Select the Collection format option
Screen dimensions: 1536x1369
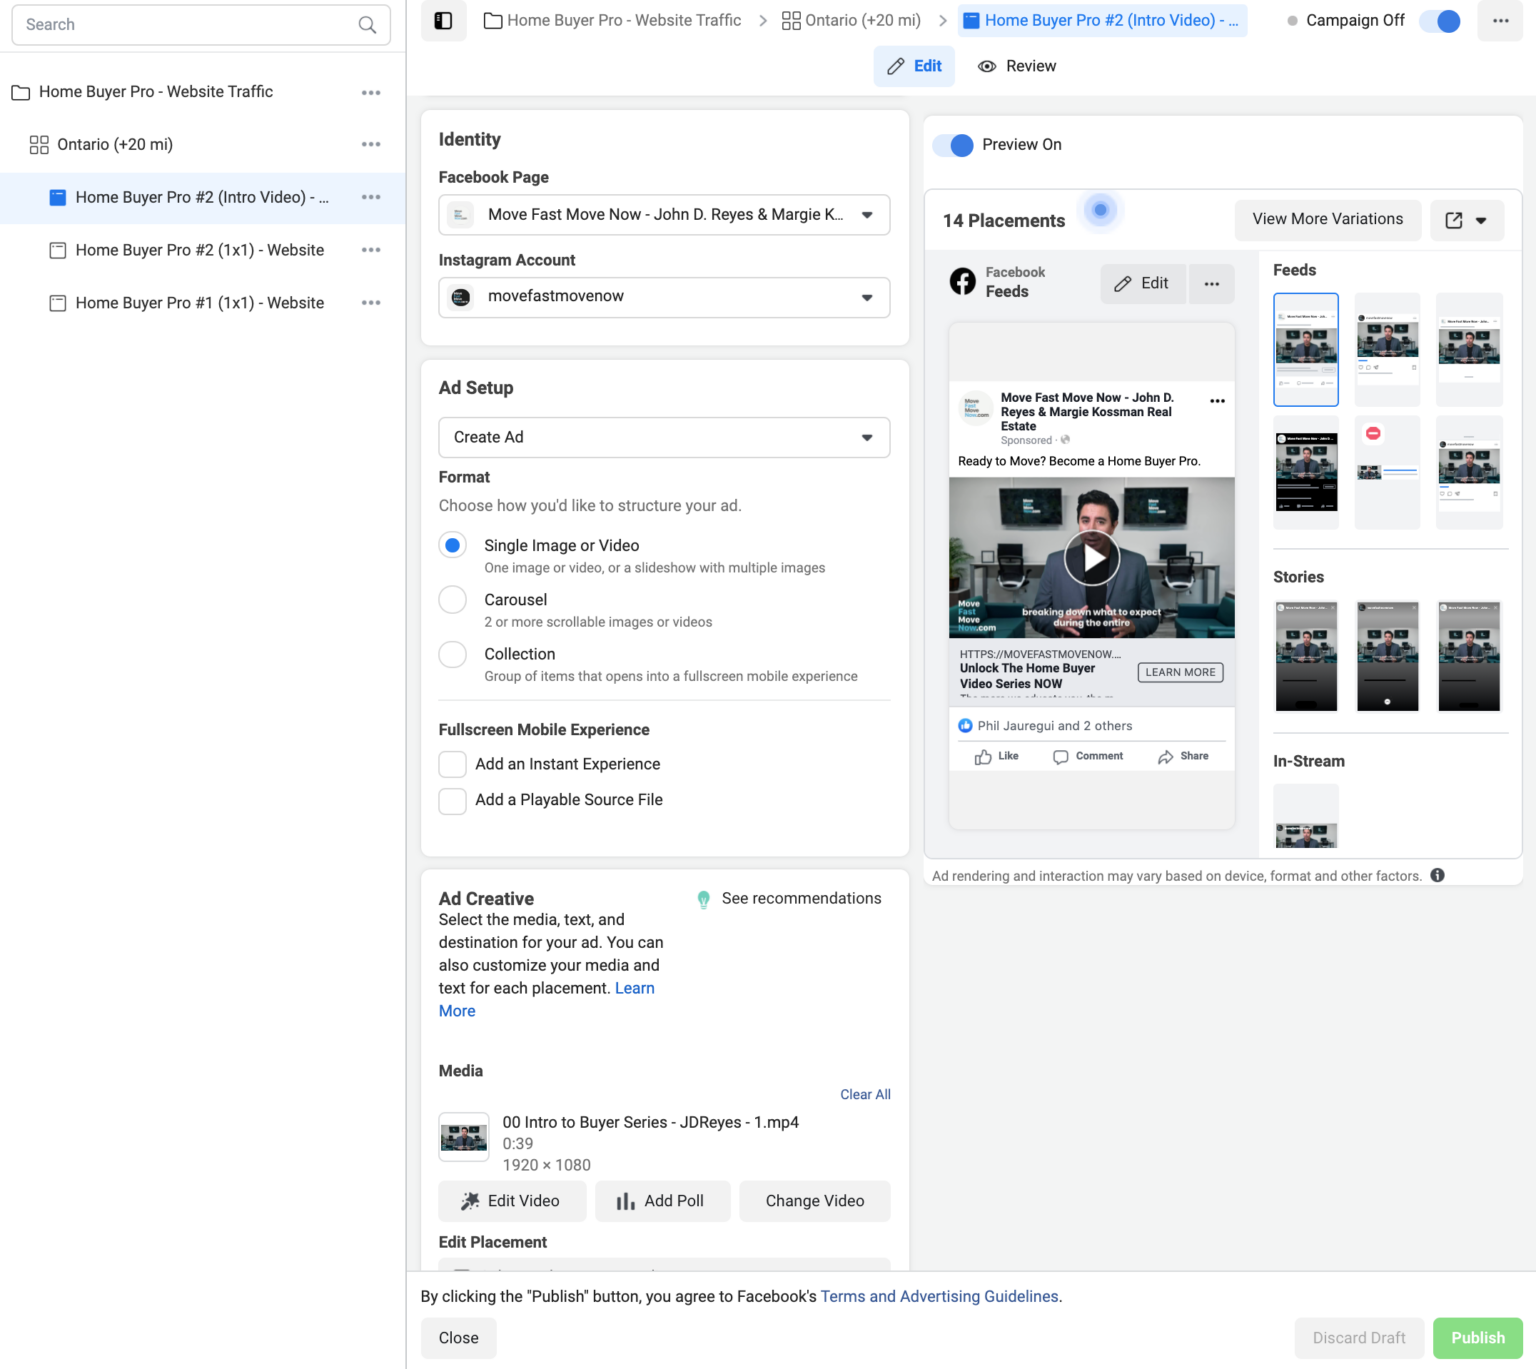point(453,654)
